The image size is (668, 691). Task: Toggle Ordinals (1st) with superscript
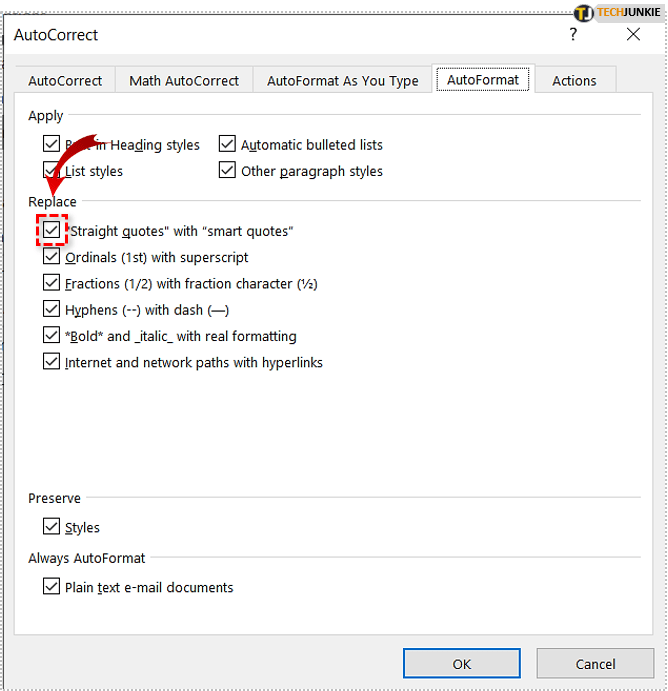[52, 257]
